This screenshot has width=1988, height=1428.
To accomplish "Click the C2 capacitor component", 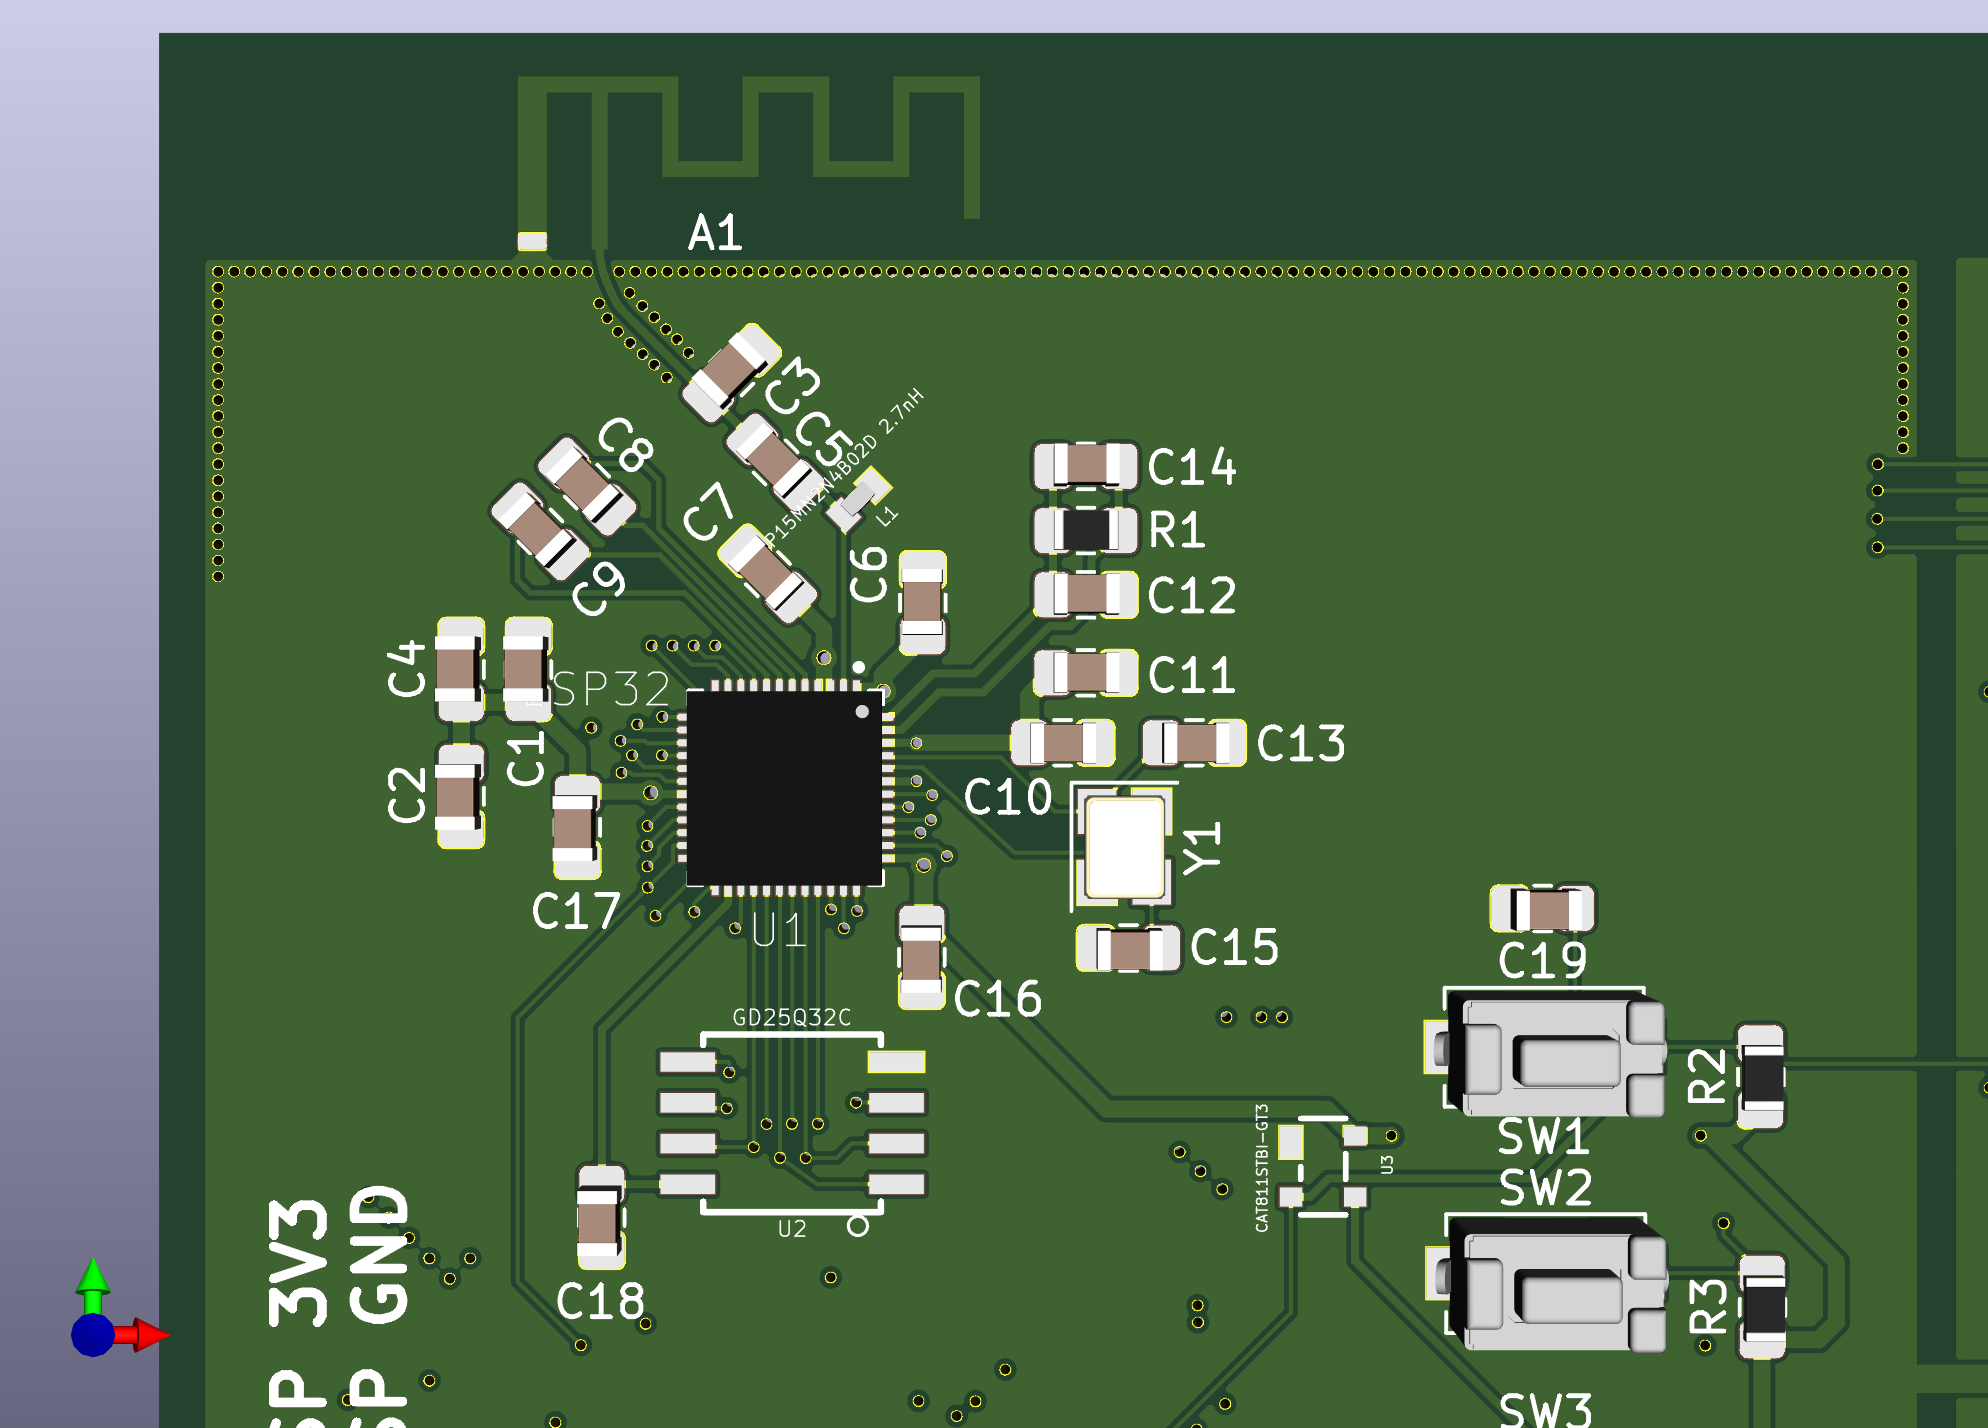I will point(460,796).
